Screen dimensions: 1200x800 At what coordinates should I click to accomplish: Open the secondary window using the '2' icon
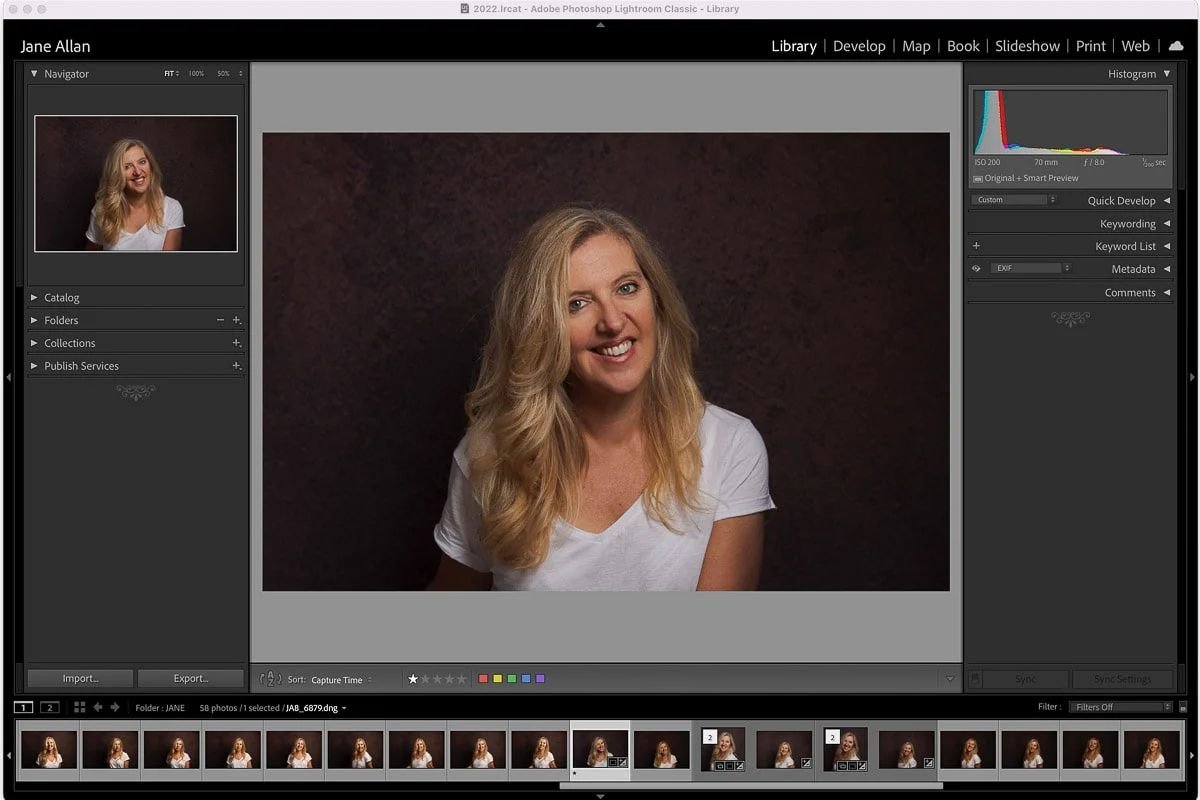[49, 707]
